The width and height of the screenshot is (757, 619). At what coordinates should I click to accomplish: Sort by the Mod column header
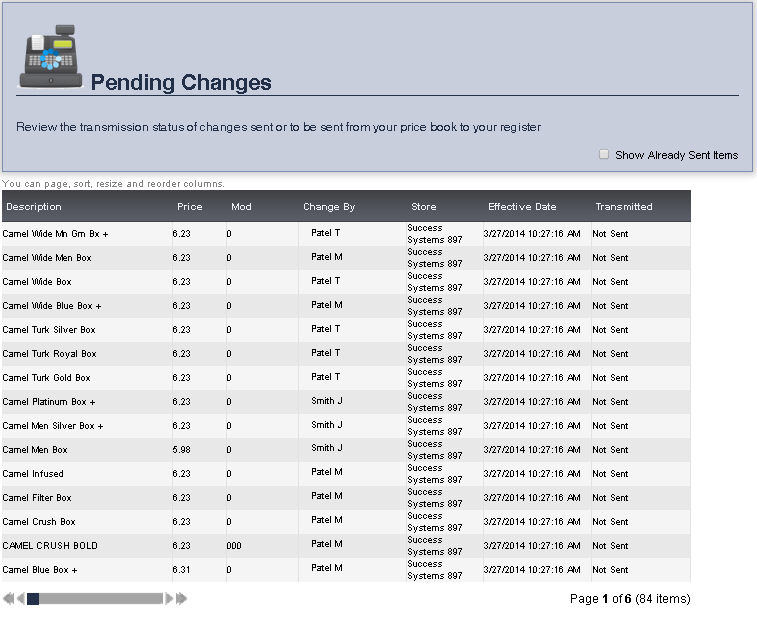click(241, 207)
